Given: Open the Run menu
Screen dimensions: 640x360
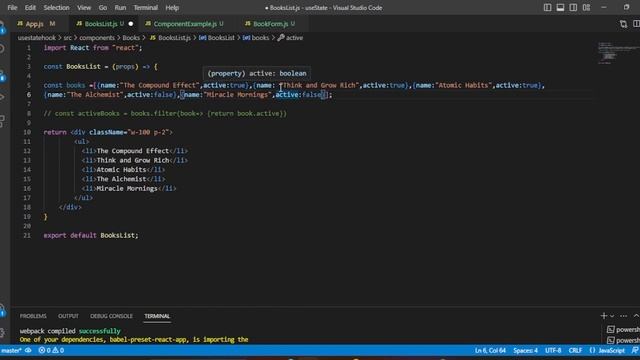Looking at the screenshot, I should (x=120, y=7).
